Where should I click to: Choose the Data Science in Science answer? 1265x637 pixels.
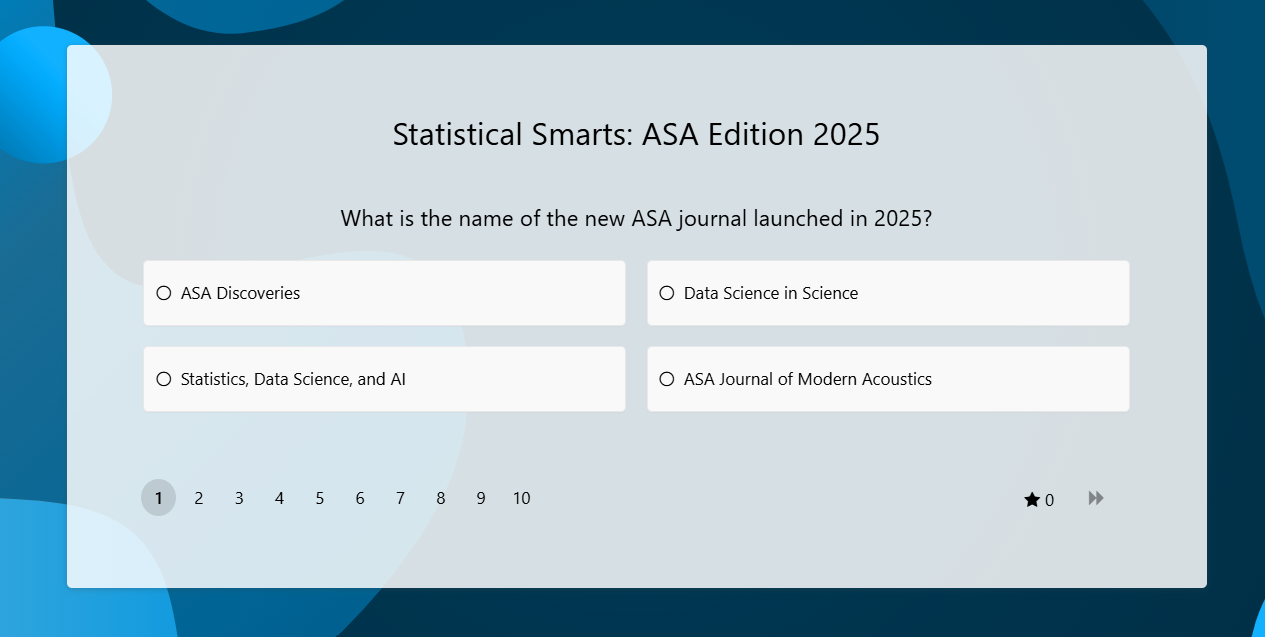667,293
